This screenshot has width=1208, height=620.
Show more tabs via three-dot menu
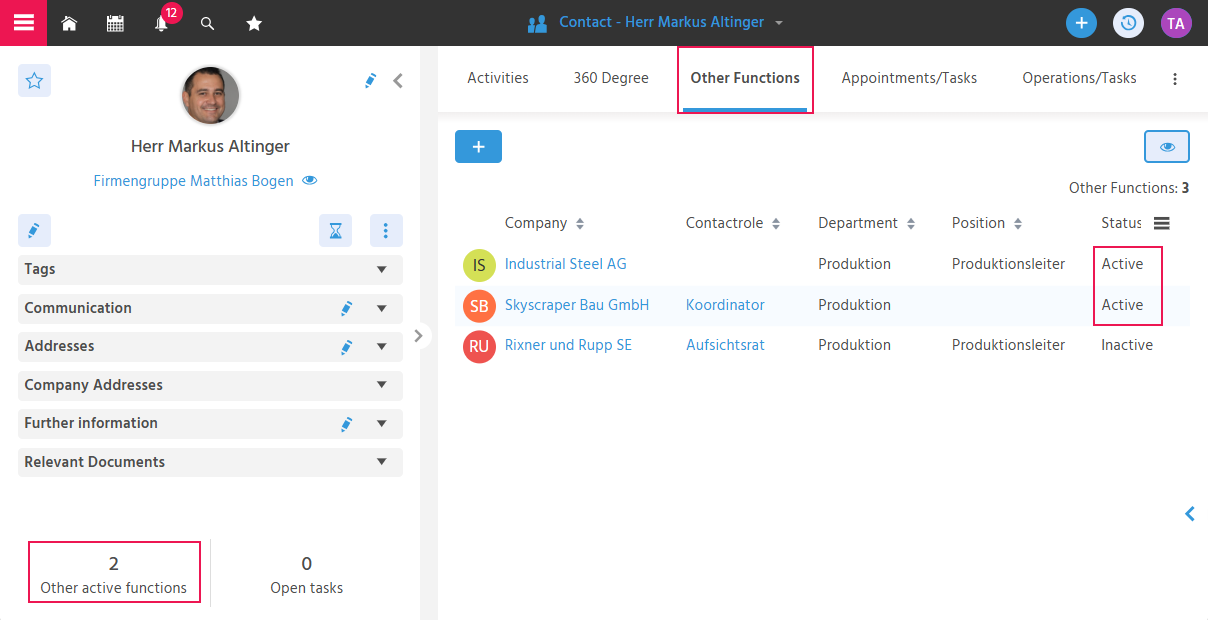pos(1175,79)
